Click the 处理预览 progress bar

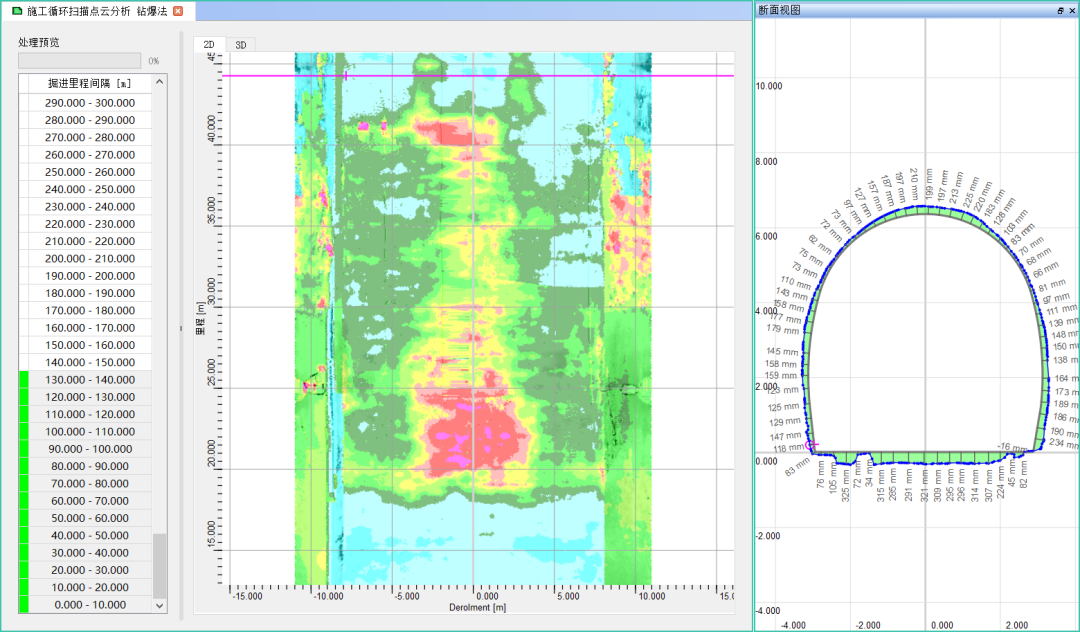(x=79, y=61)
